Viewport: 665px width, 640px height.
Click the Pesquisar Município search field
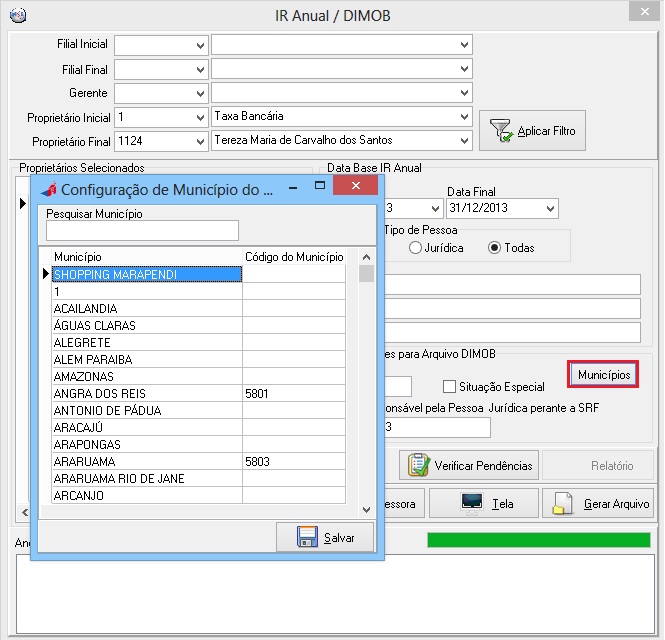coord(142,231)
